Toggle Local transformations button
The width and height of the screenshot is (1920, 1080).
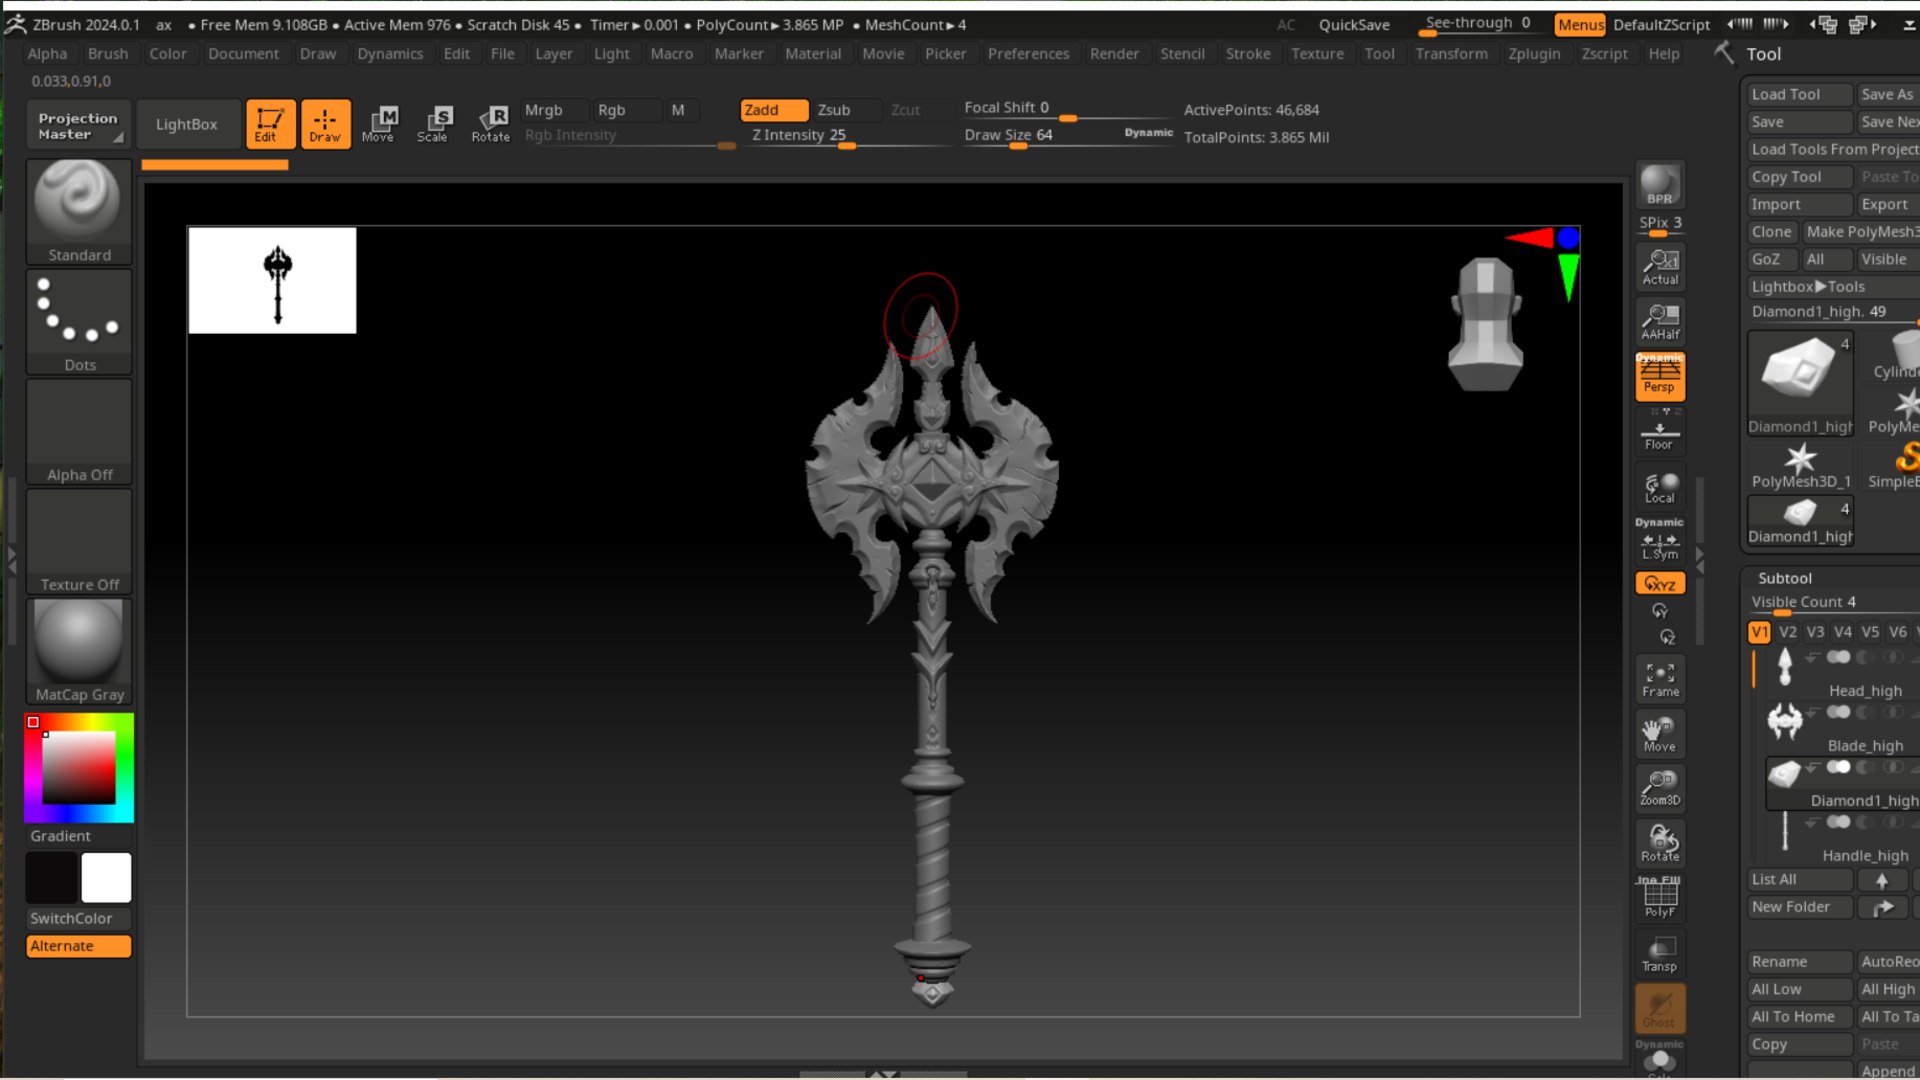[1660, 487]
